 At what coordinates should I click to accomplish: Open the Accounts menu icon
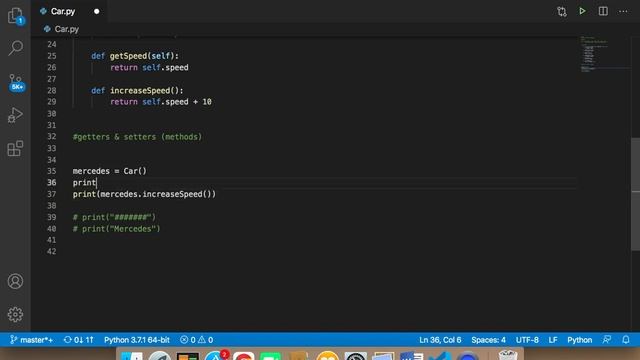coord(16,281)
